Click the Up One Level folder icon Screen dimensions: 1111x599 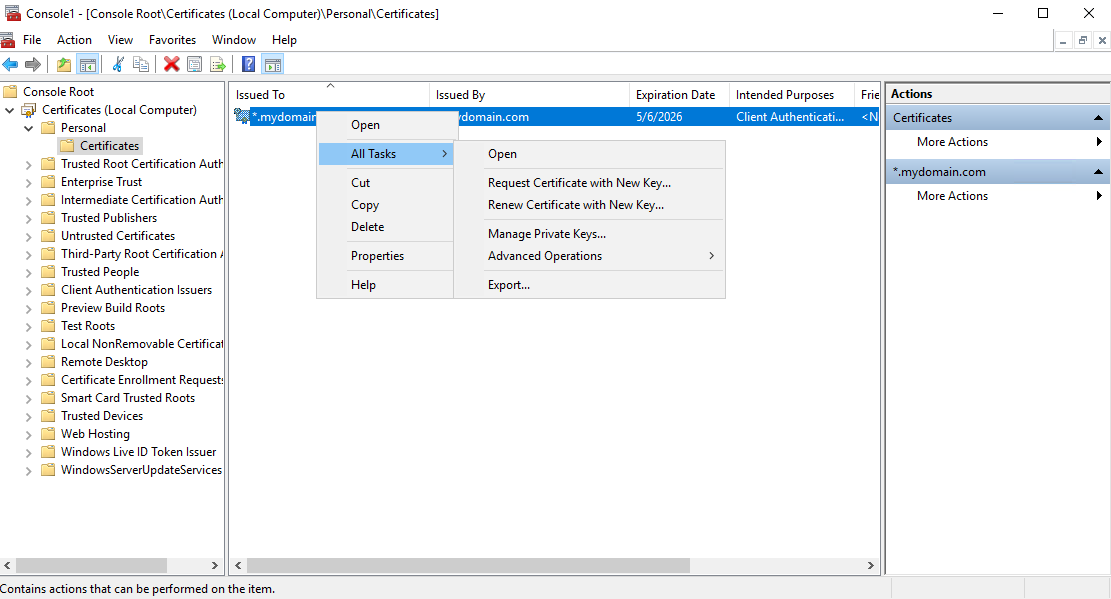(64, 64)
